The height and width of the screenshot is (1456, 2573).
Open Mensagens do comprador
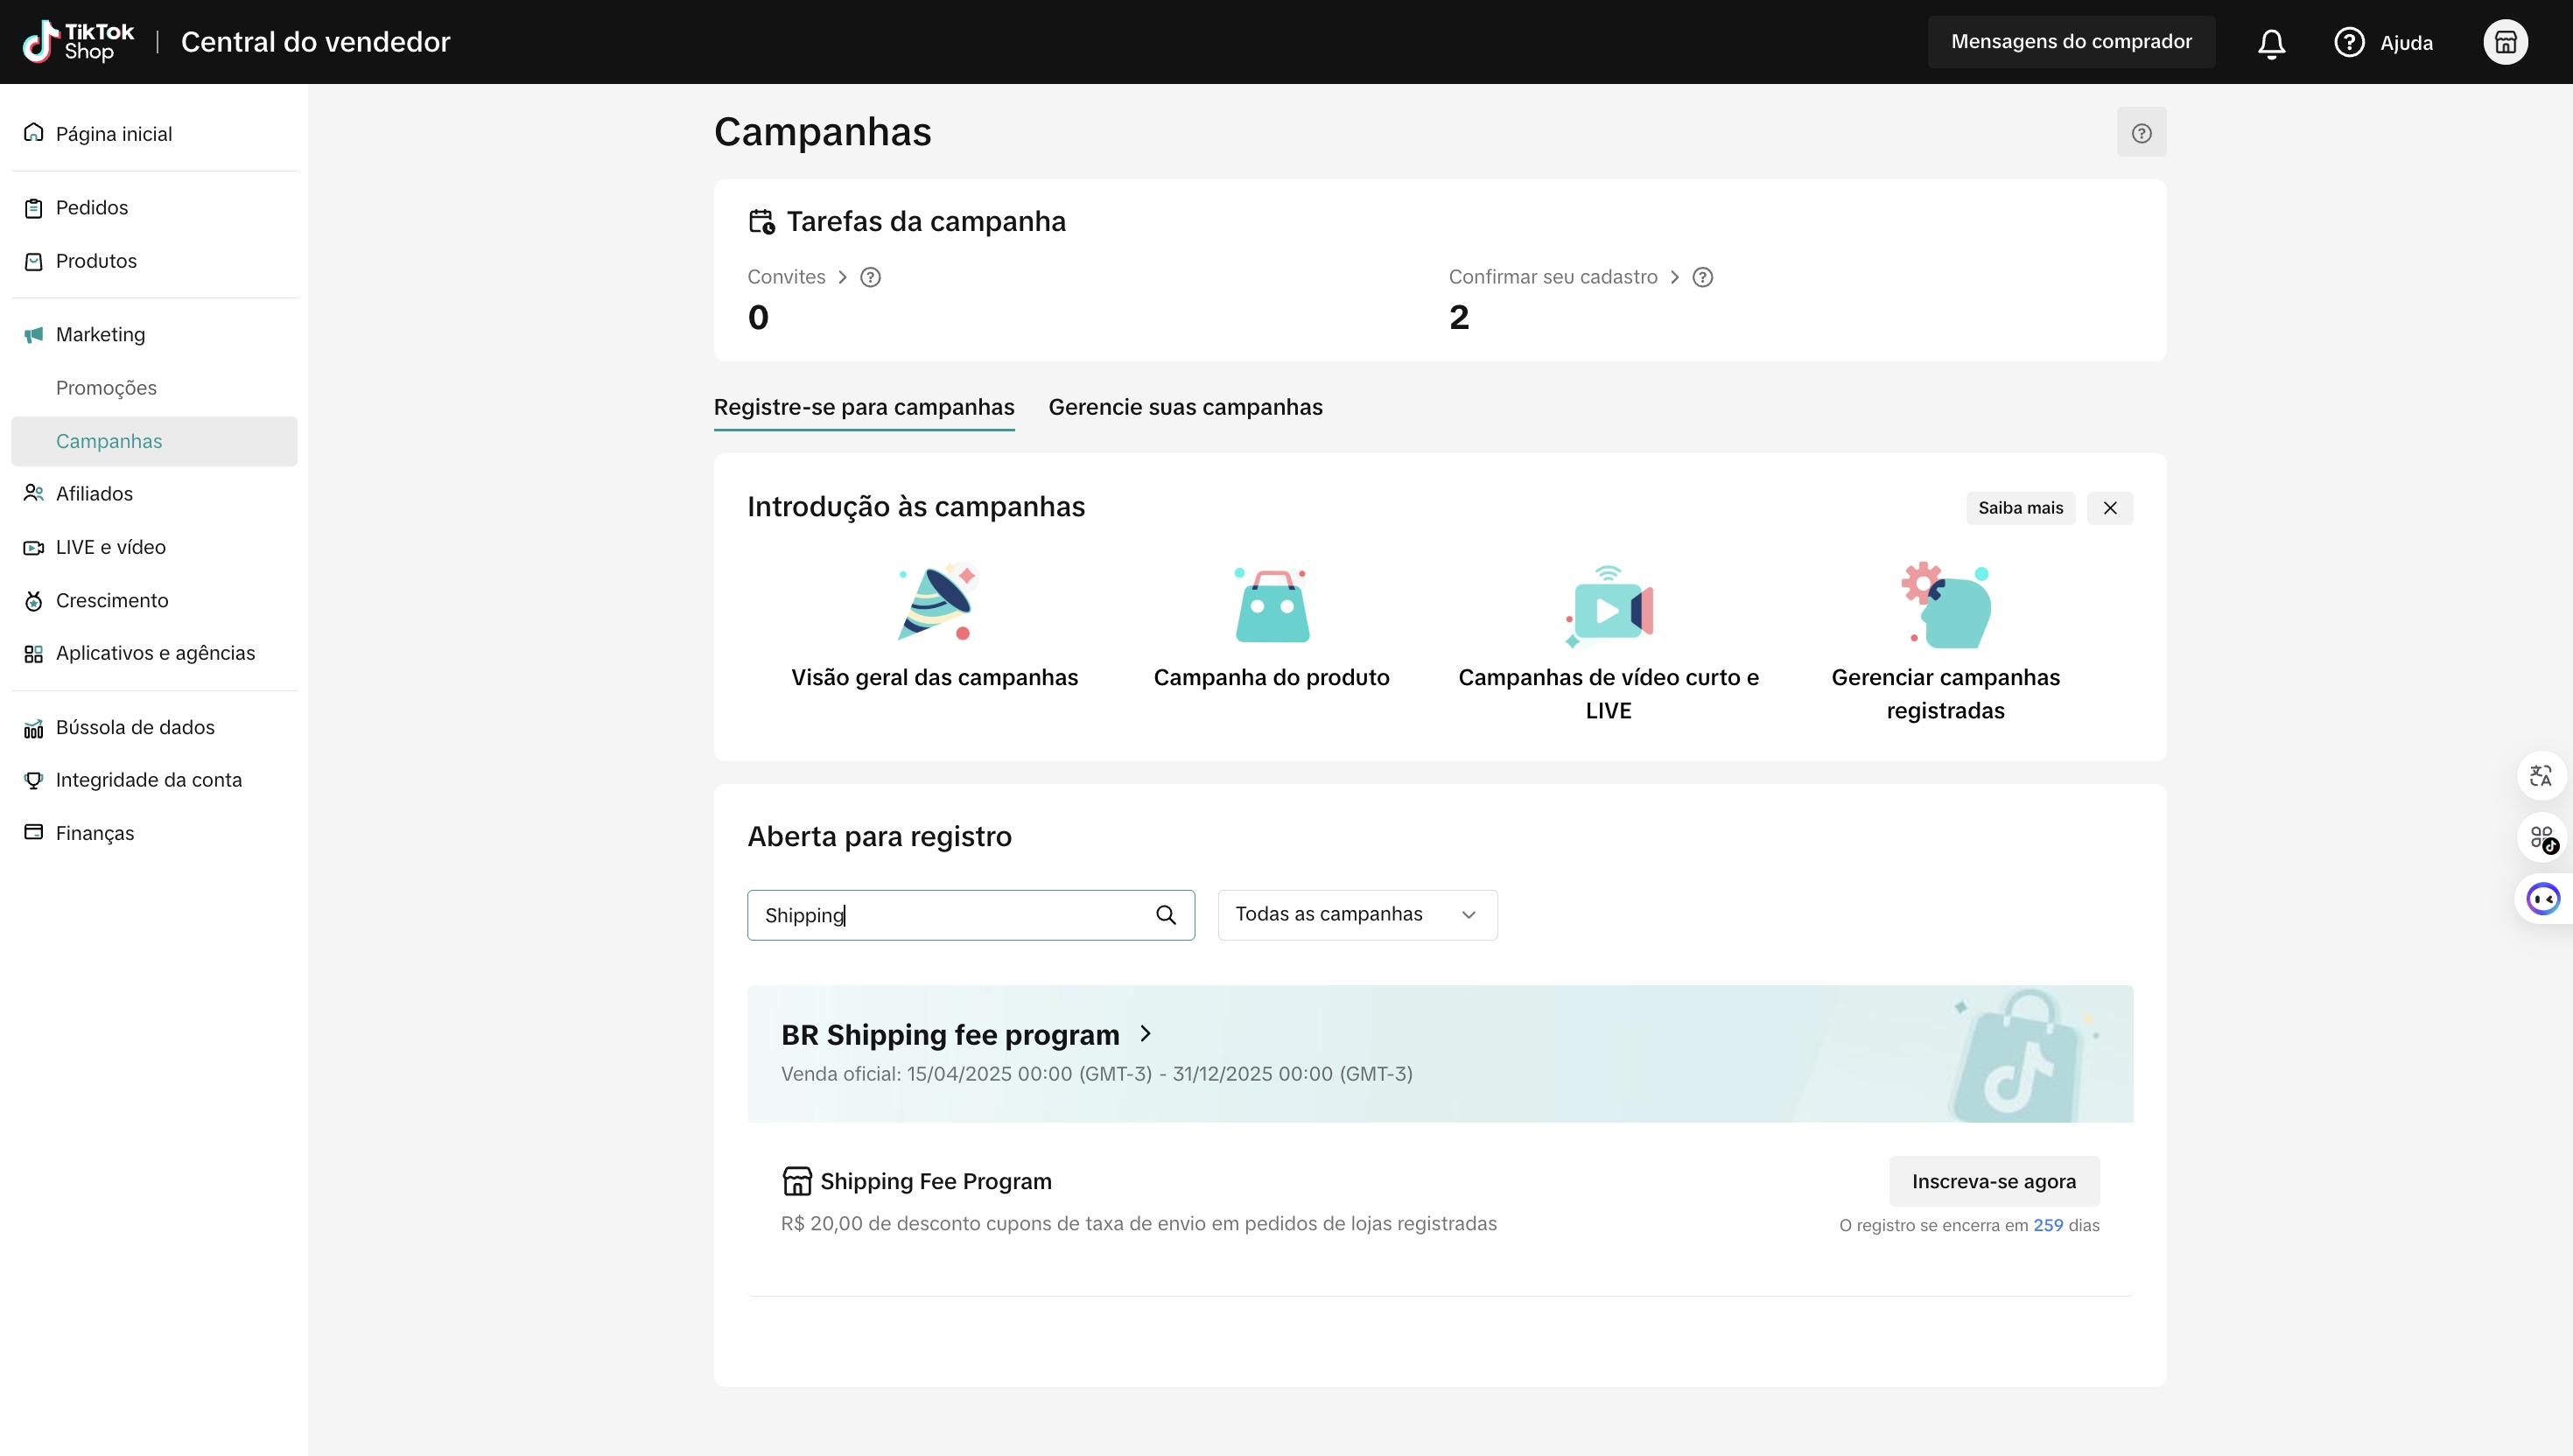(2070, 42)
